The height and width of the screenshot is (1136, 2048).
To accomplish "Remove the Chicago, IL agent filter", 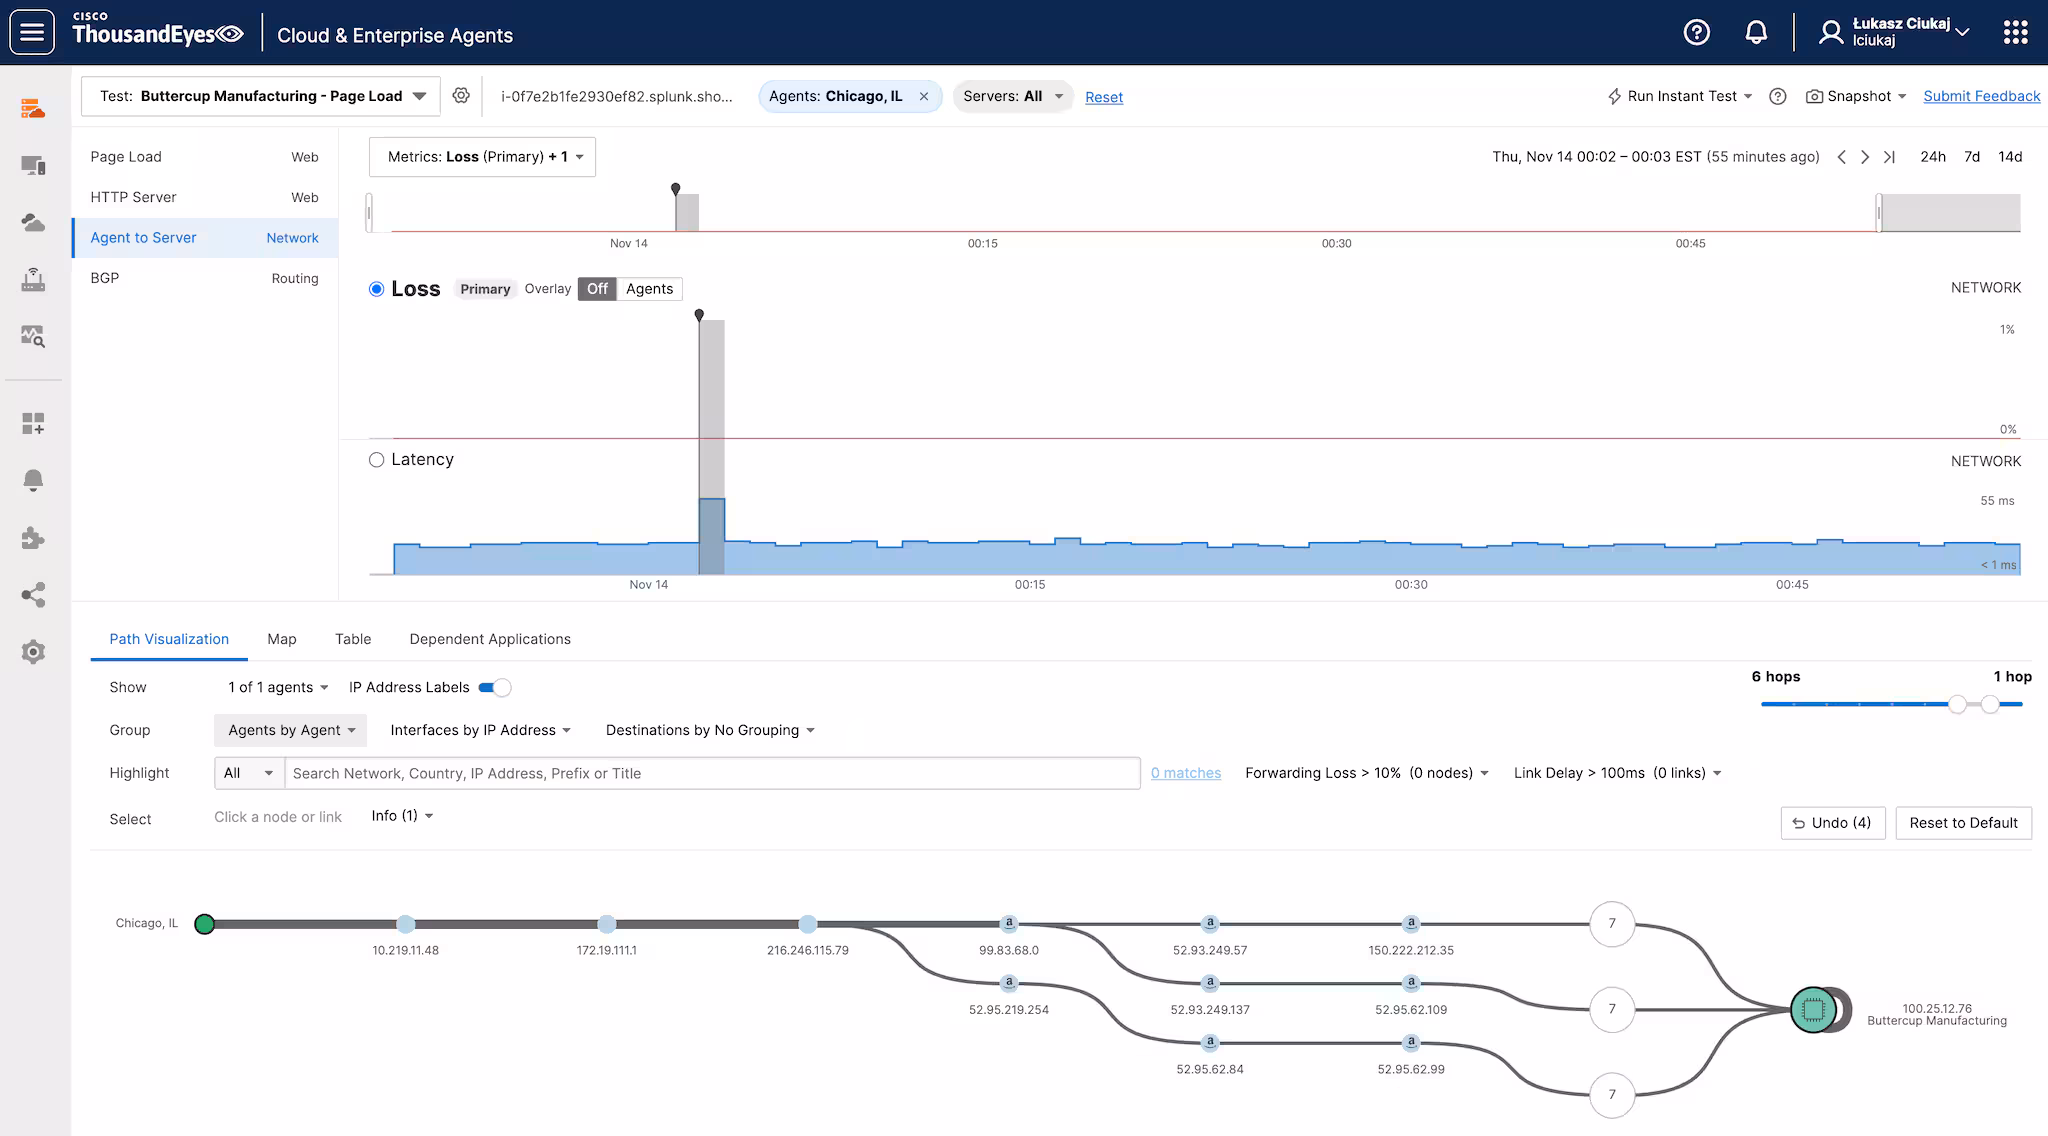I will point(924,97).
